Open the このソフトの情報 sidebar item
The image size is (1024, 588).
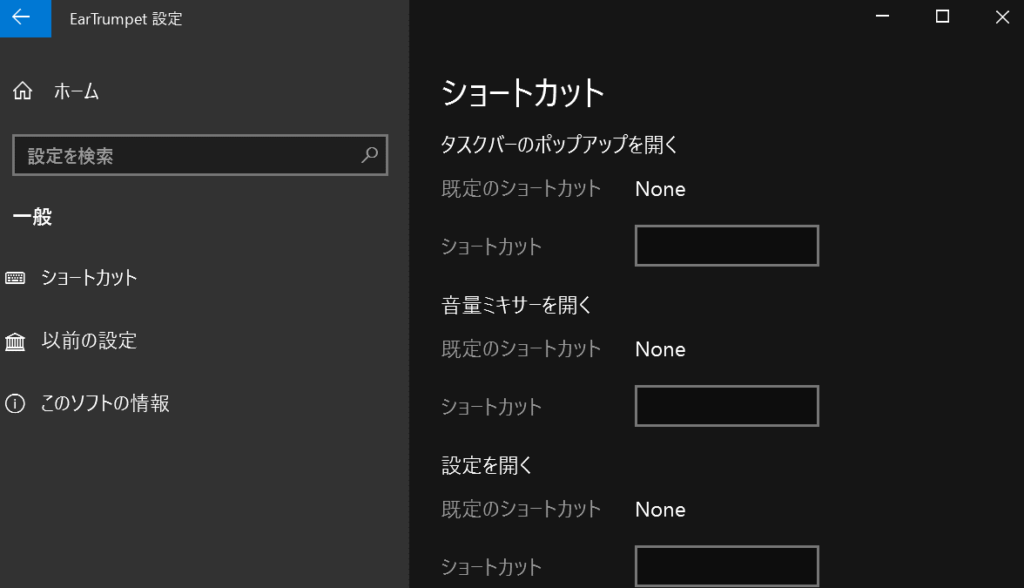[104, 403]
